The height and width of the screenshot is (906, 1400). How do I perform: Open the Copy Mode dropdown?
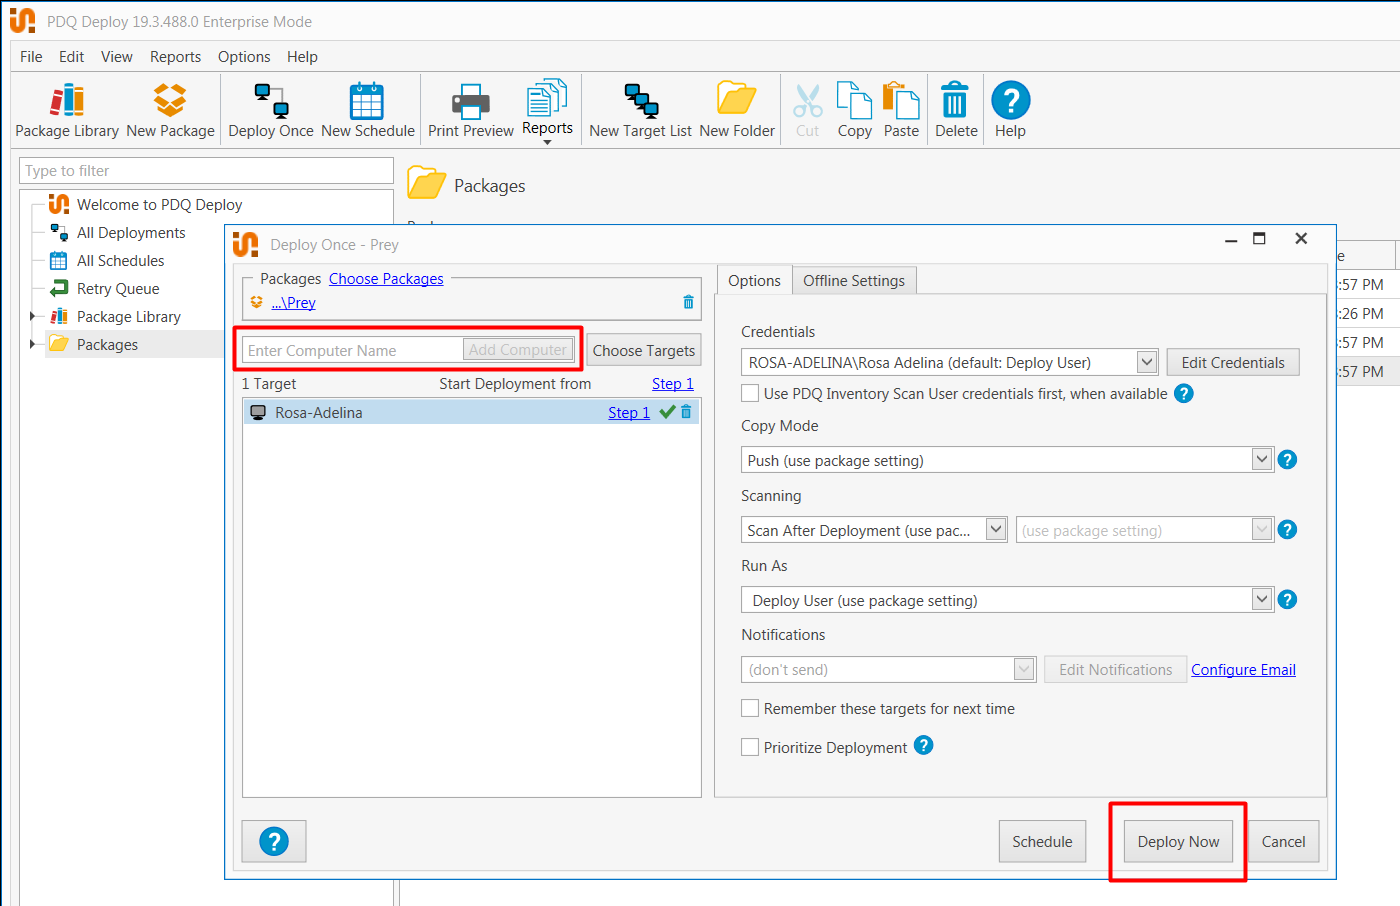coord(1262,459)
